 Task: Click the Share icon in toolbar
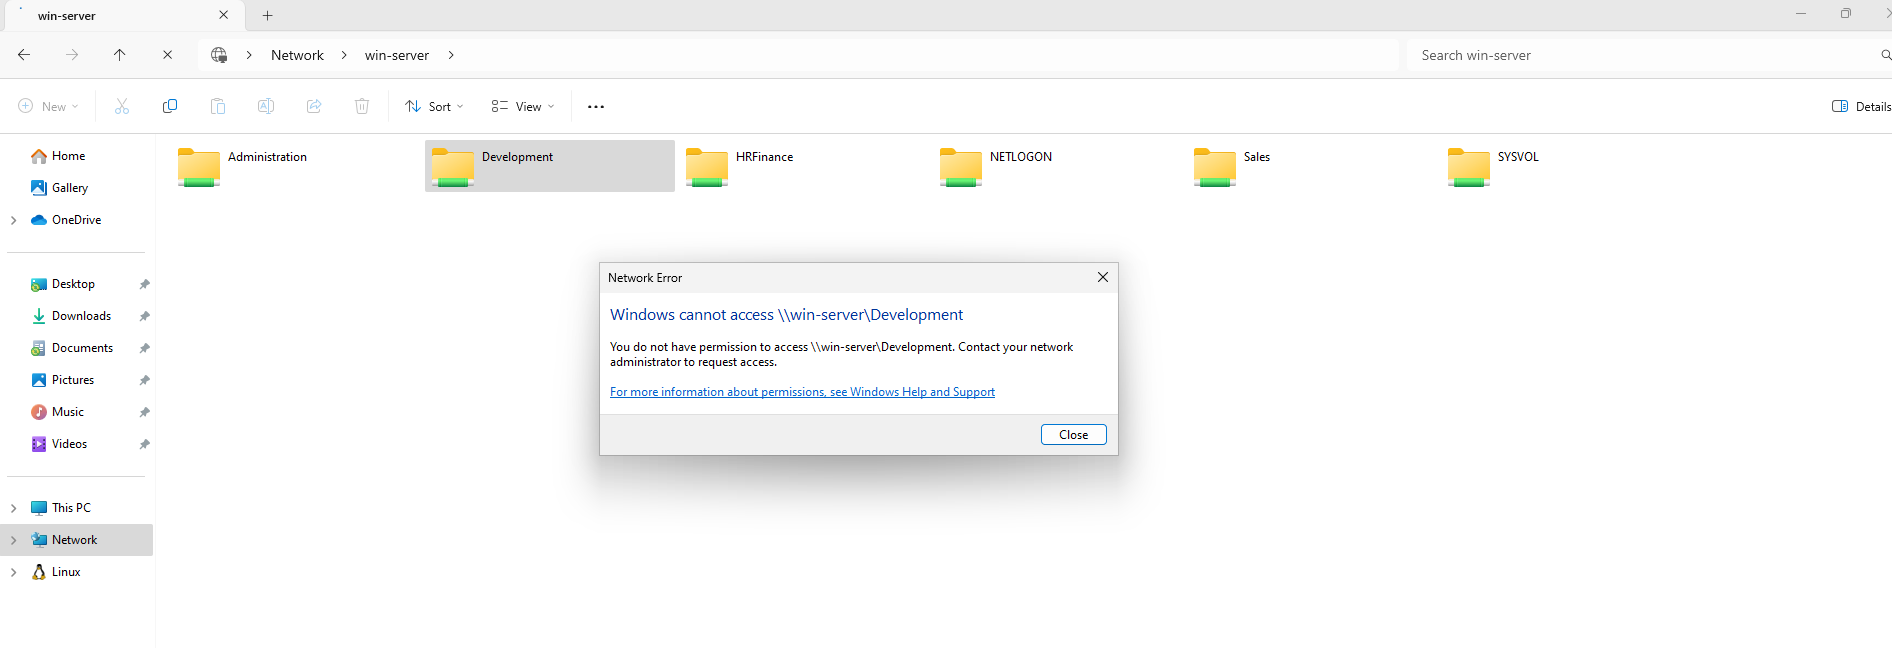314,106
